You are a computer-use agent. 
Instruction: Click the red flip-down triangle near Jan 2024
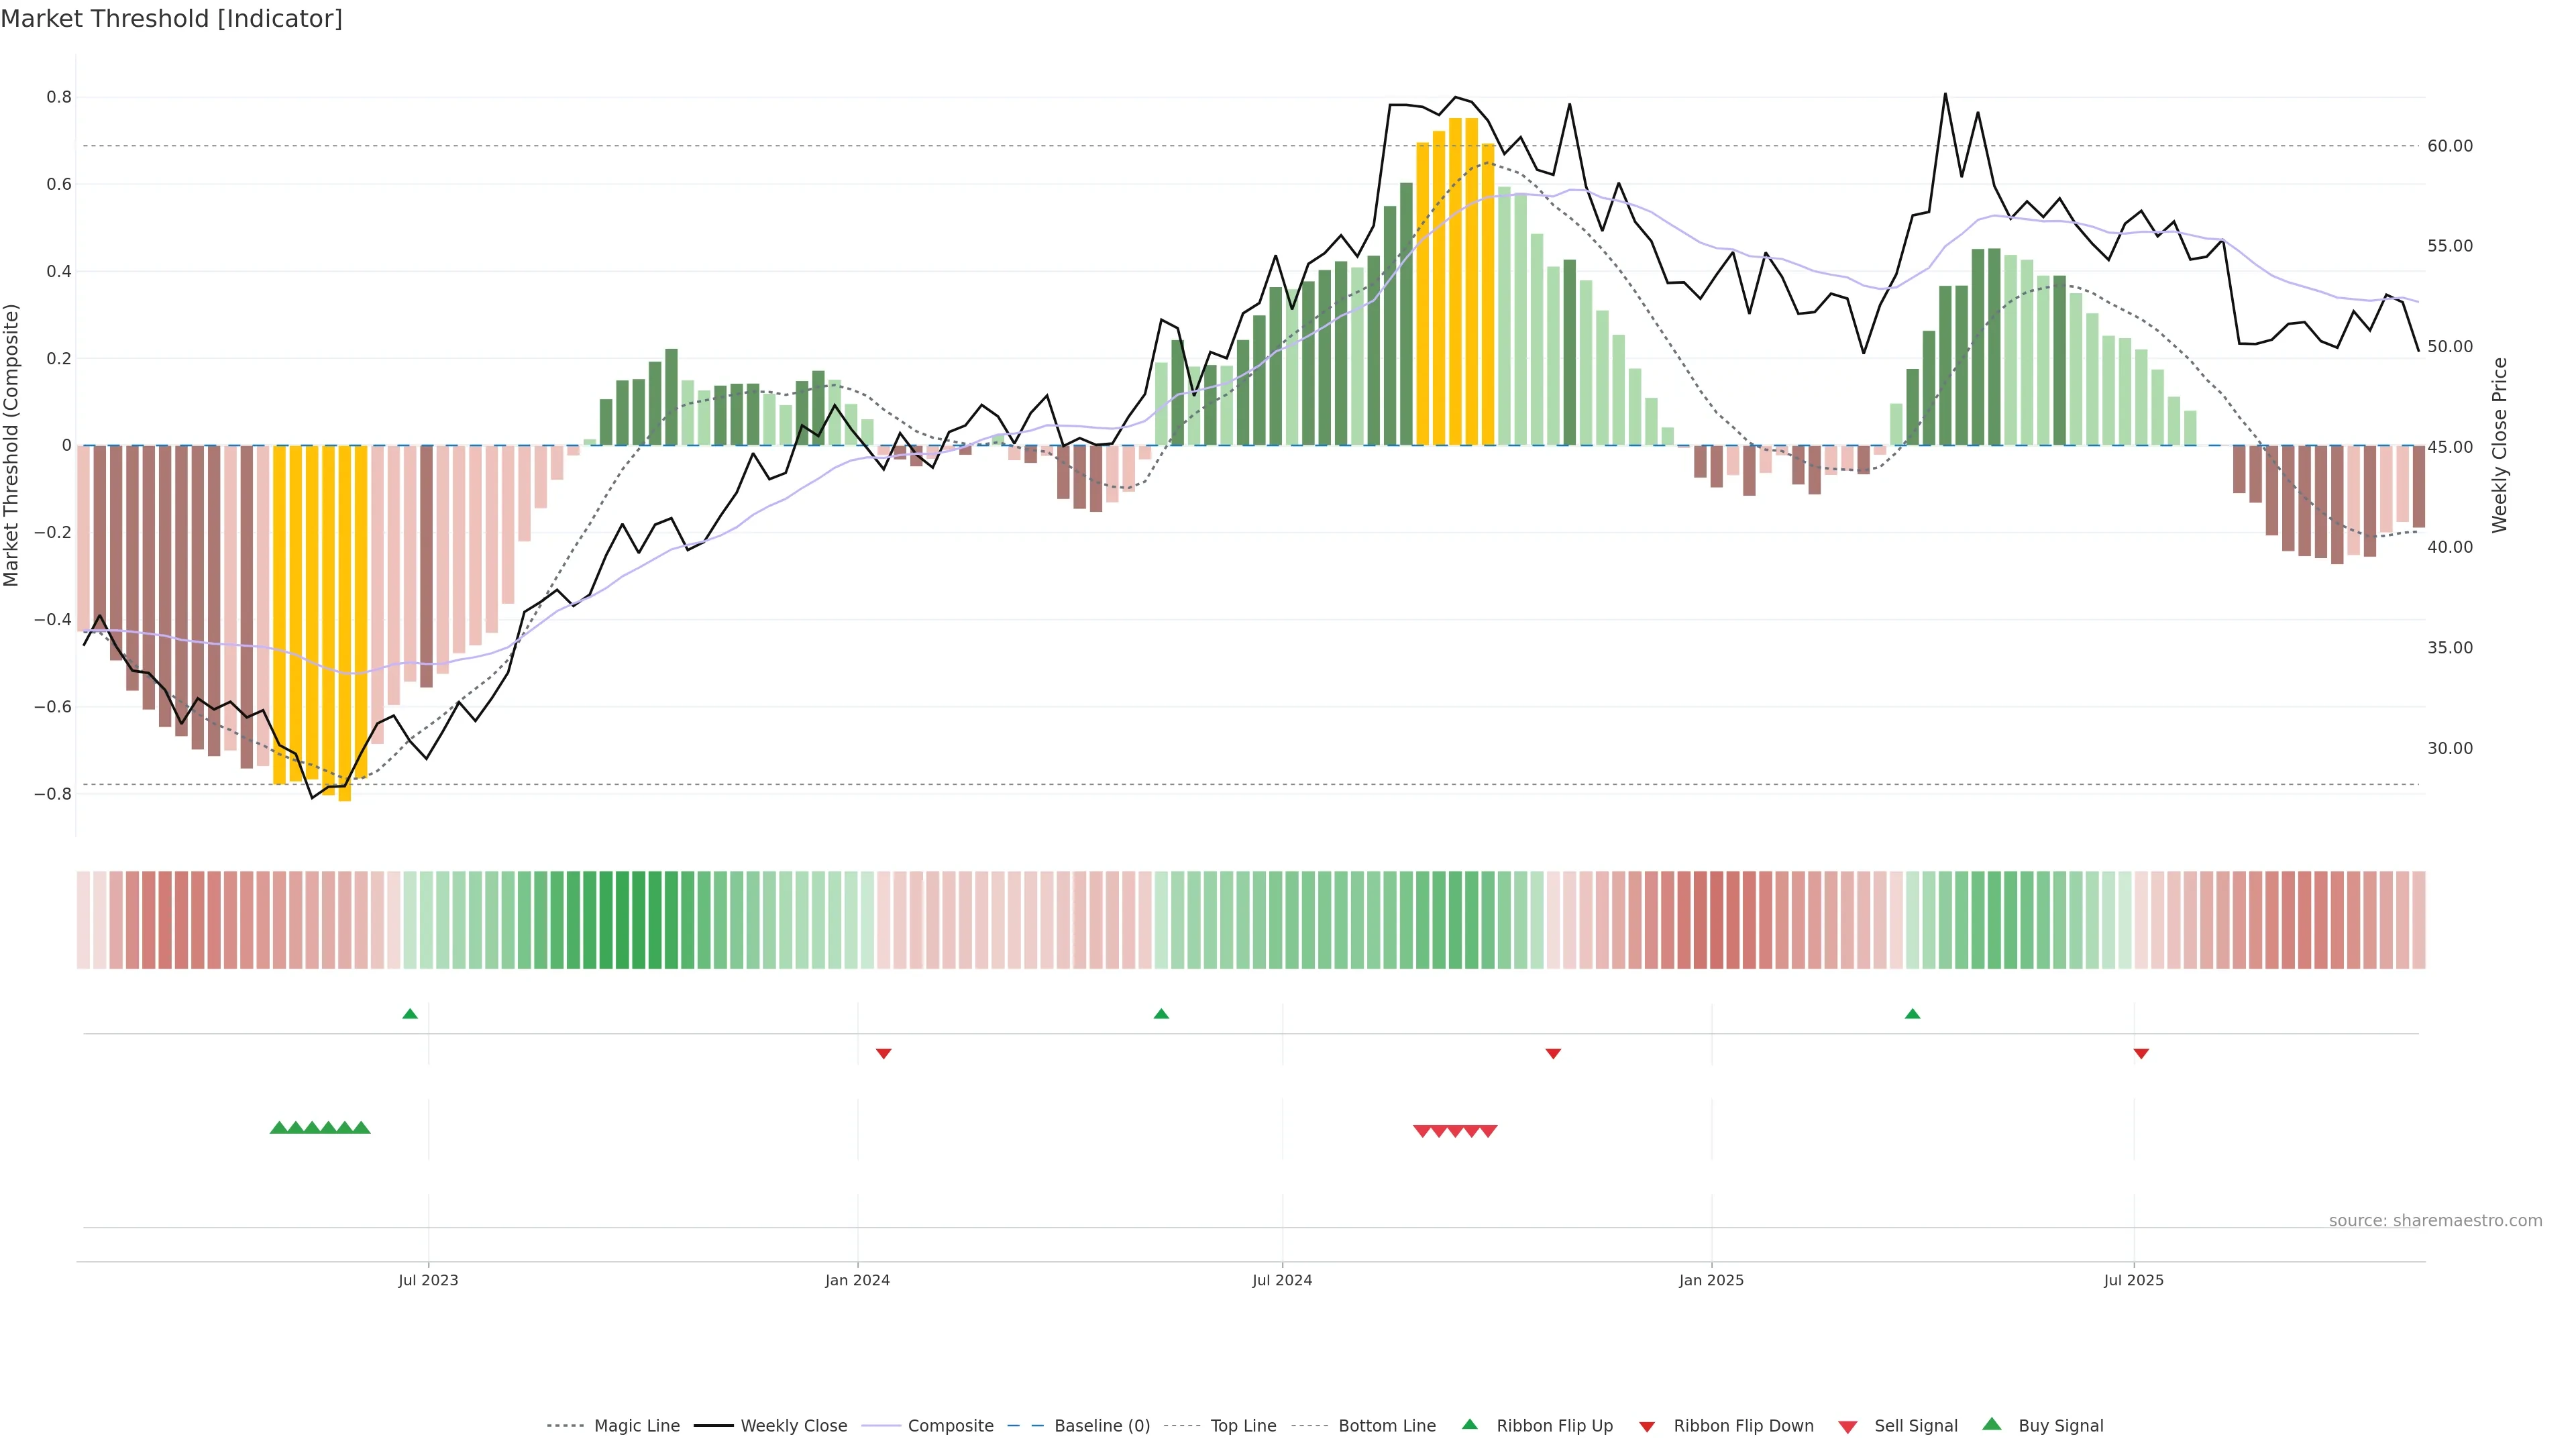tap(883, 1053)
